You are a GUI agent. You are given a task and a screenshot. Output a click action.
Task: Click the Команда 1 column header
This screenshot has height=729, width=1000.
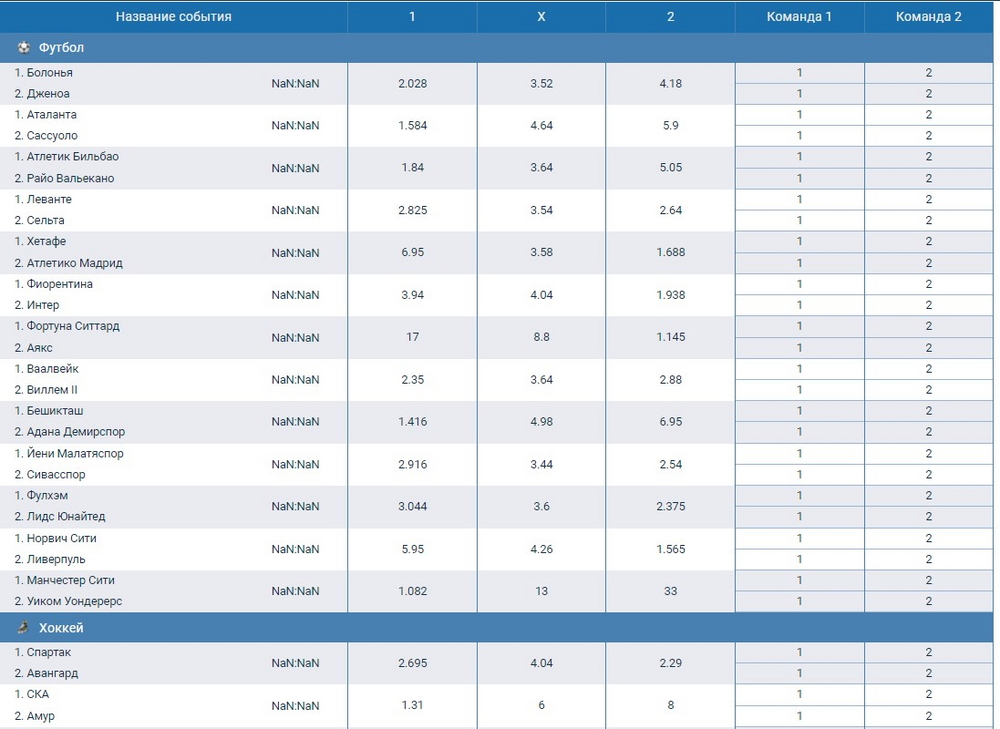click(x=799, y=17)
